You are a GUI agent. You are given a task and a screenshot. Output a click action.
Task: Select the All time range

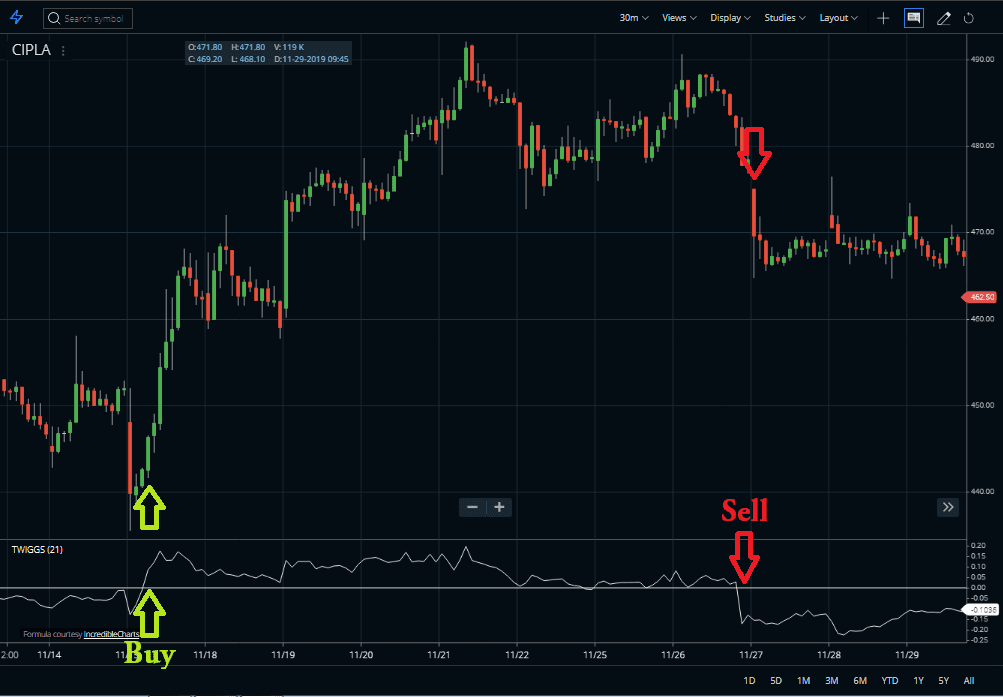(x=969, y=680)
